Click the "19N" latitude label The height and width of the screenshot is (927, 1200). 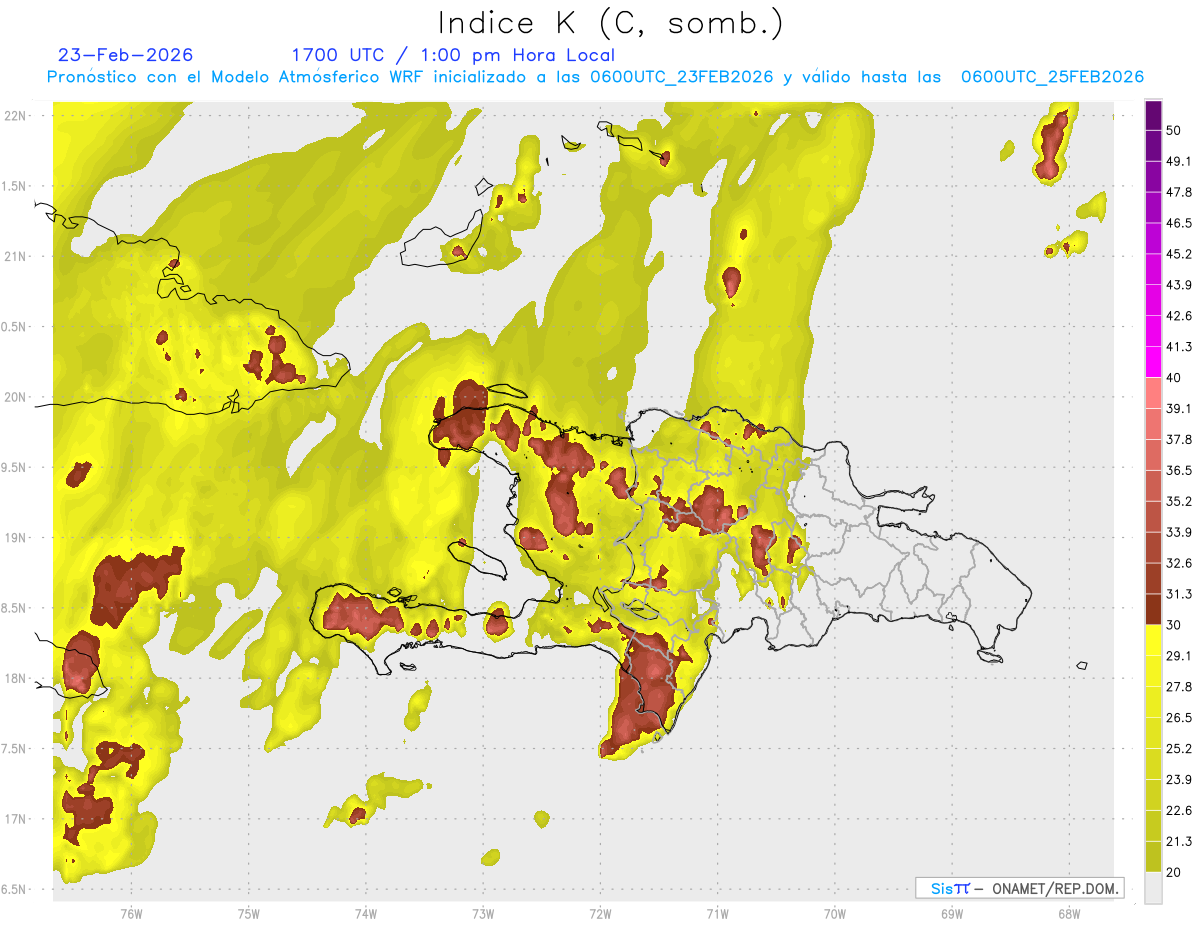(15, 538)
